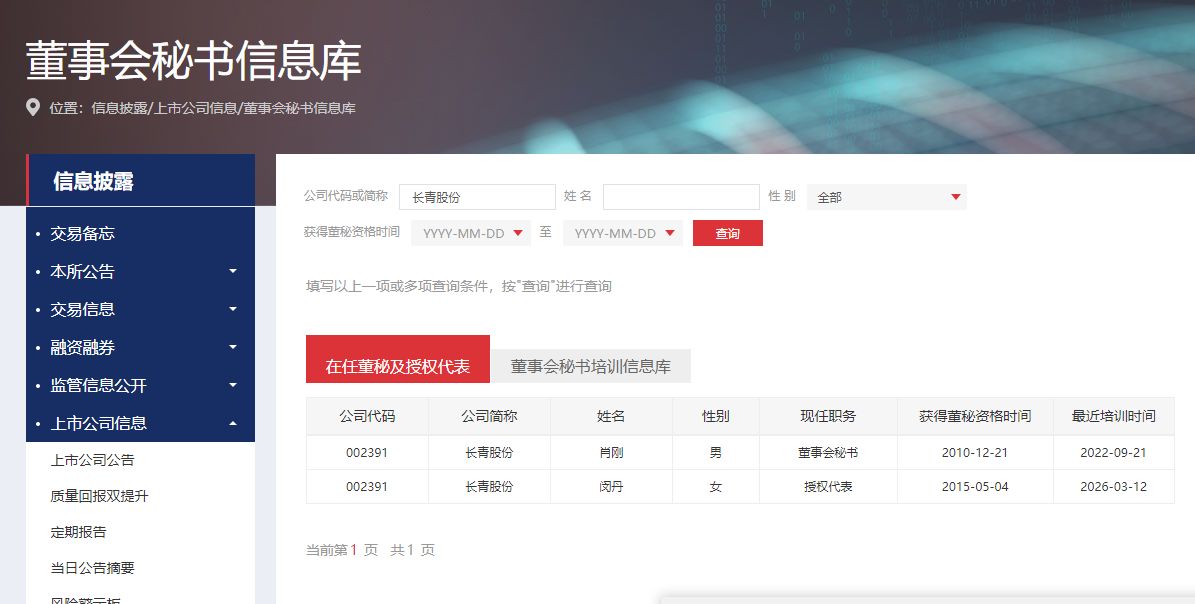Click the 最近培训时间 column header
Screen dimensions: 1195x604
(1113, 416)
